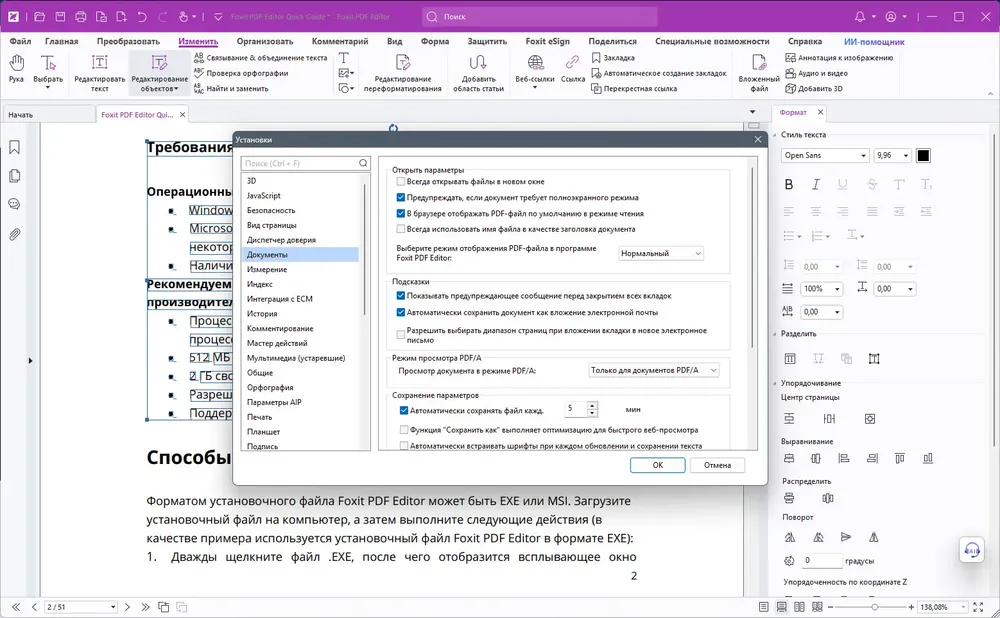Enable 'Всегда открывать файлы в новом окне' checkbox
The width and height of the screenshot is (1000, 618).
401,182
